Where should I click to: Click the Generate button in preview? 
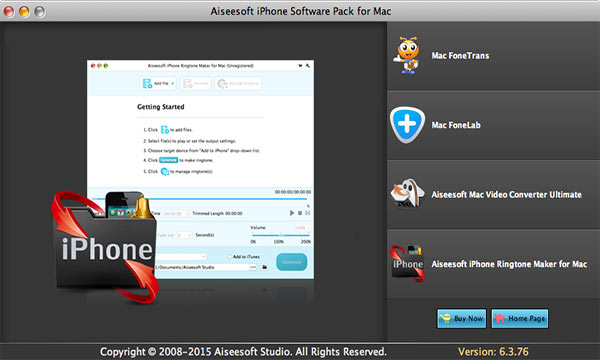[292, 262]
